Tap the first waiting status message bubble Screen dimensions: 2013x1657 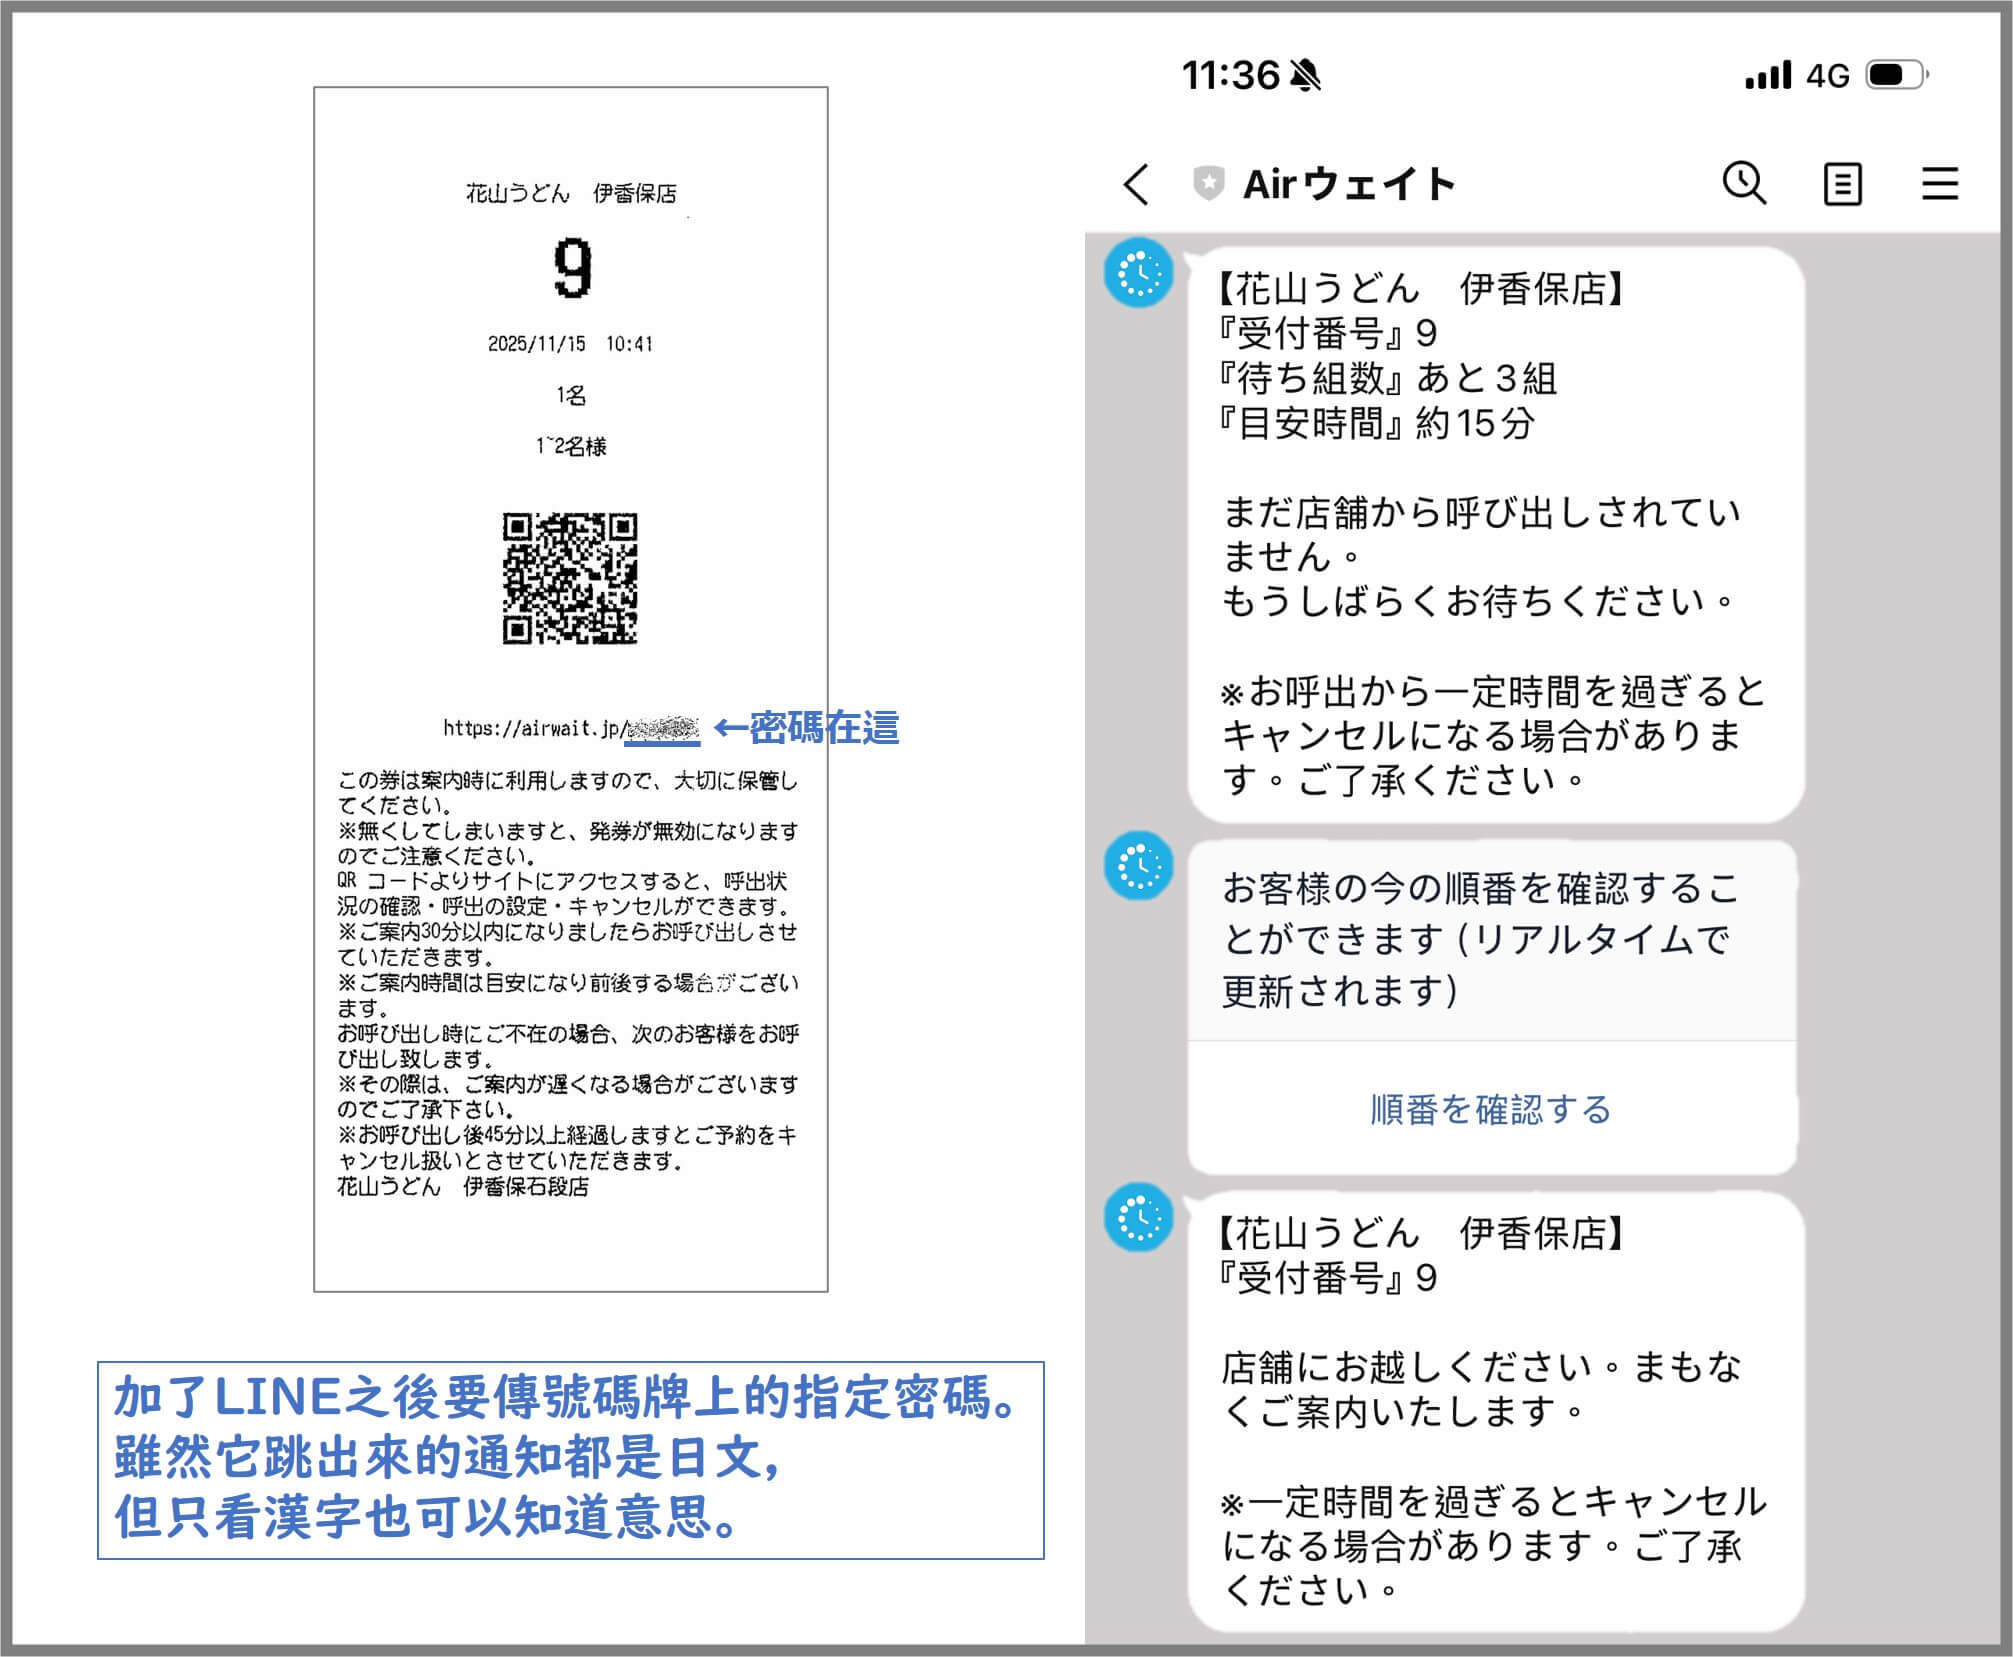1495,535
